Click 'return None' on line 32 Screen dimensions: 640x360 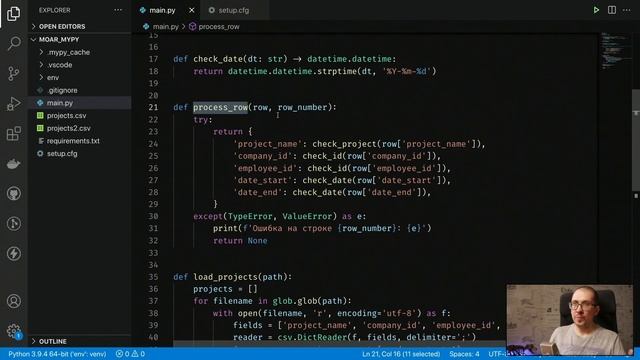point(240,240)
